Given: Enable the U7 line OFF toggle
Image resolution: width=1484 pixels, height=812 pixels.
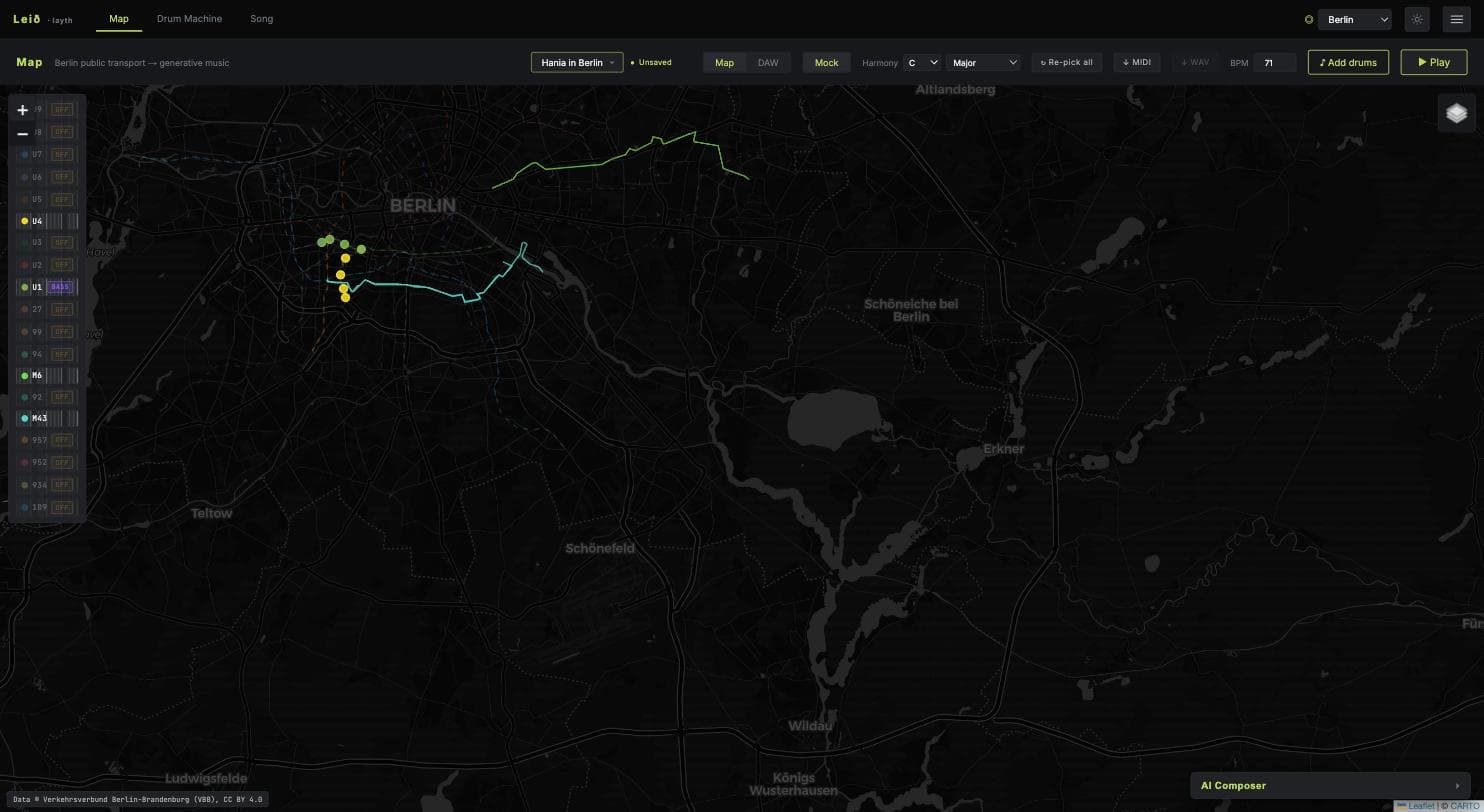Looking at the screenshot, I should pos(62,155).
